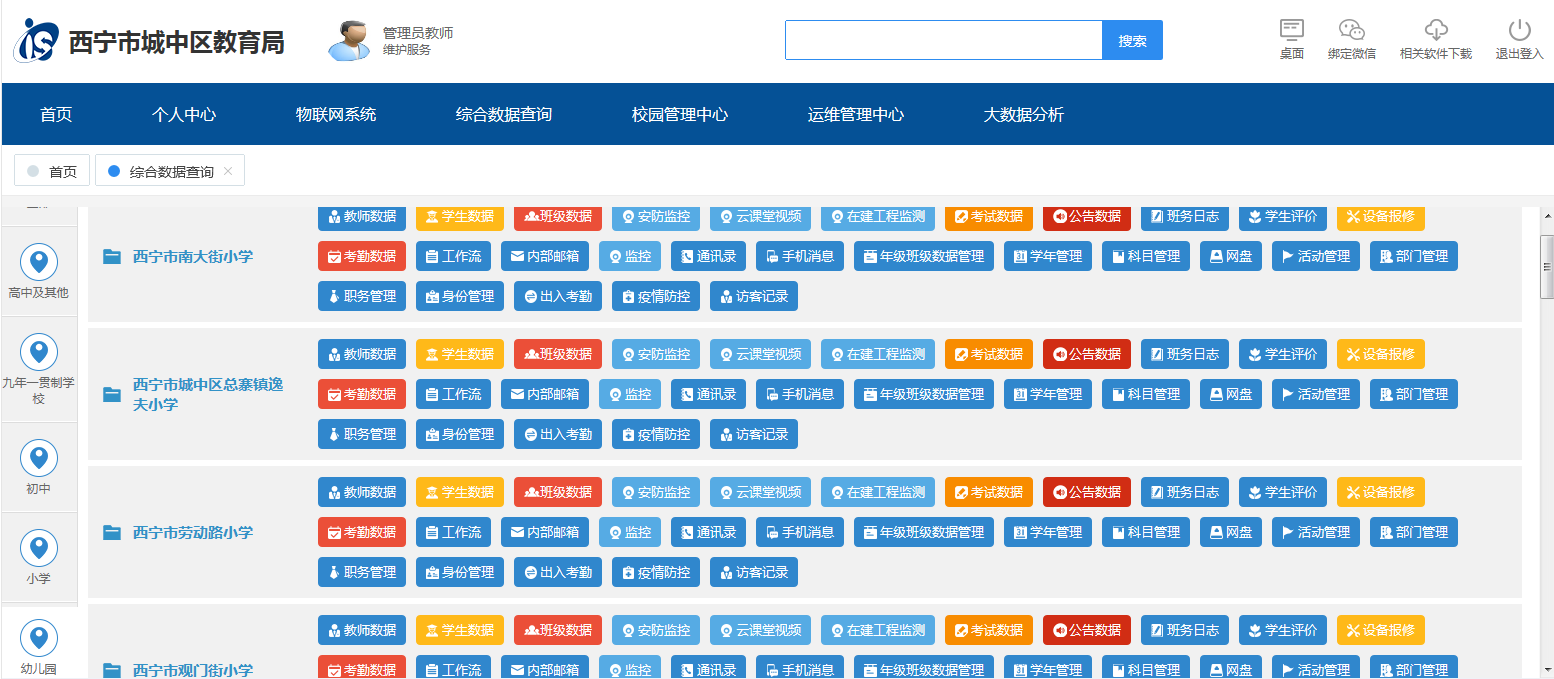Click the 搜索 search button
The image size is (1554, 679).
pos(1133,40)
